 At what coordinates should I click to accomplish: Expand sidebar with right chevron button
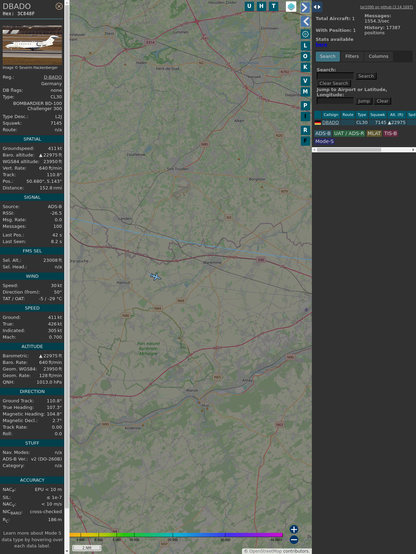click(x=305, y=7)
